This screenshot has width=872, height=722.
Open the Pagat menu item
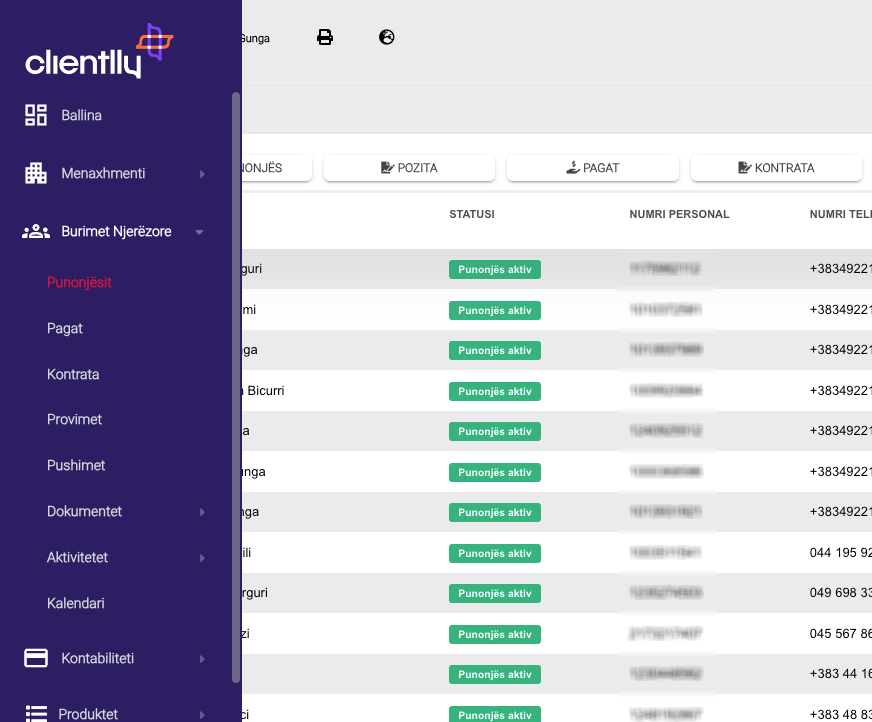[65, 328]
